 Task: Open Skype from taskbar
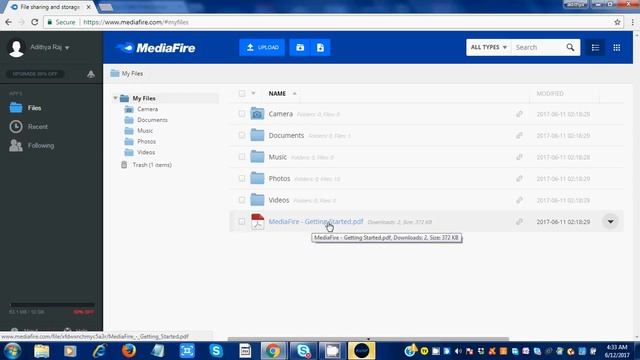tap(216, 351)
